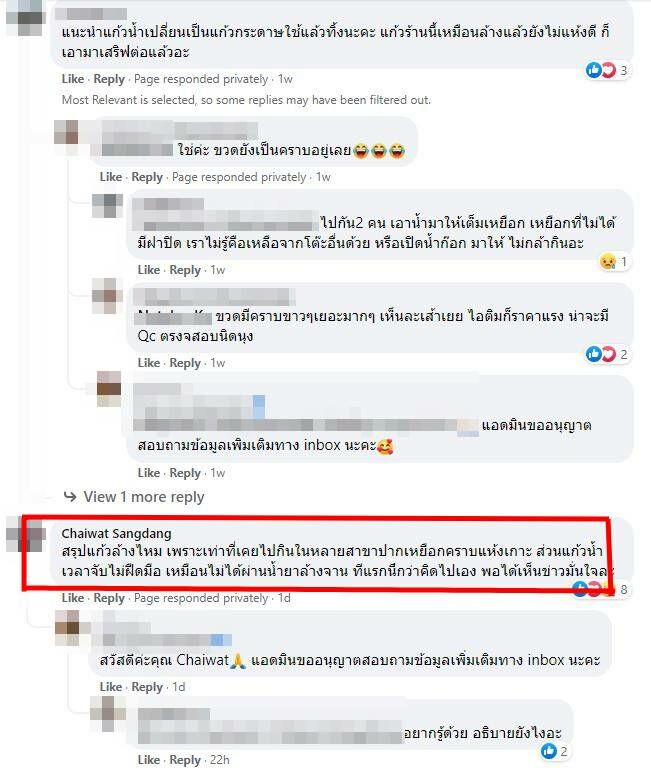The width and height of the screenshot is (651, 776).
Task: Click Like under the admin inbox reply with heart-face emoji
Action: [149, 473]
